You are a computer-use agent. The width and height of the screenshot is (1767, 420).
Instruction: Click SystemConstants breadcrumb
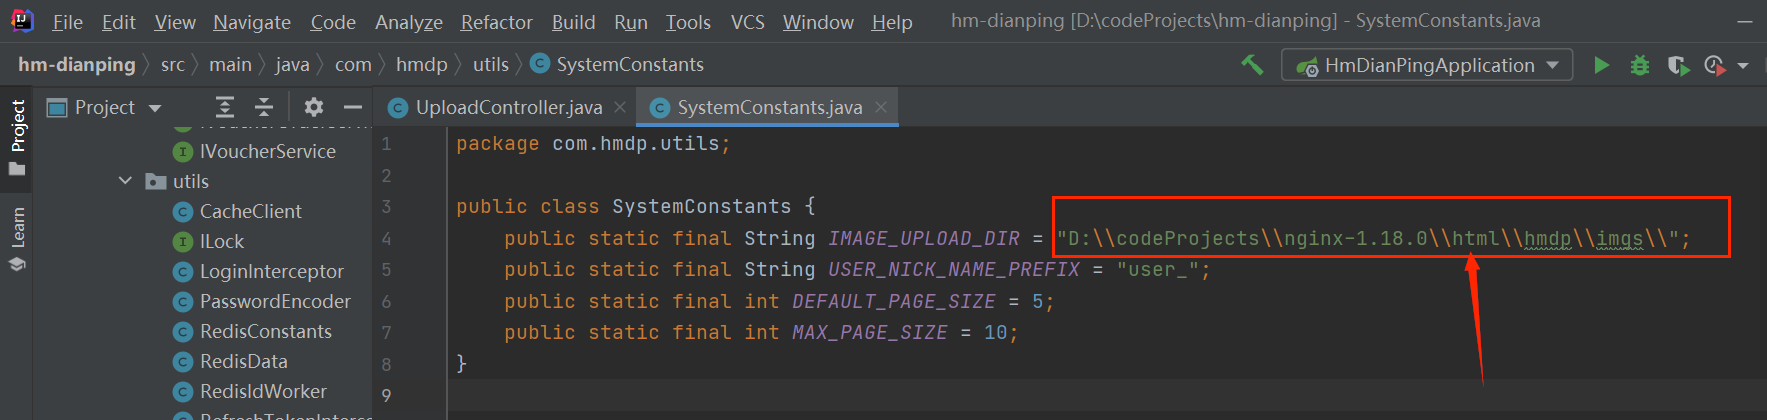click(x=617, y=64)
